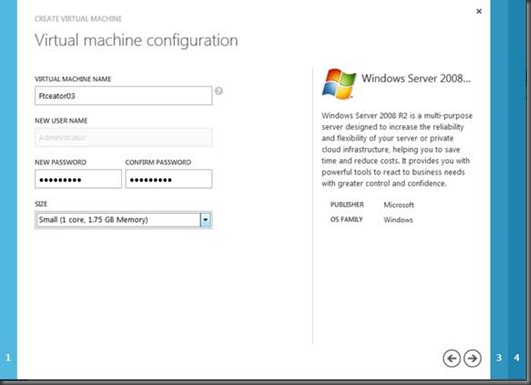Click the Windows OS family value
The width and height of the screenshot is (531, 385).
click(398, 220)
